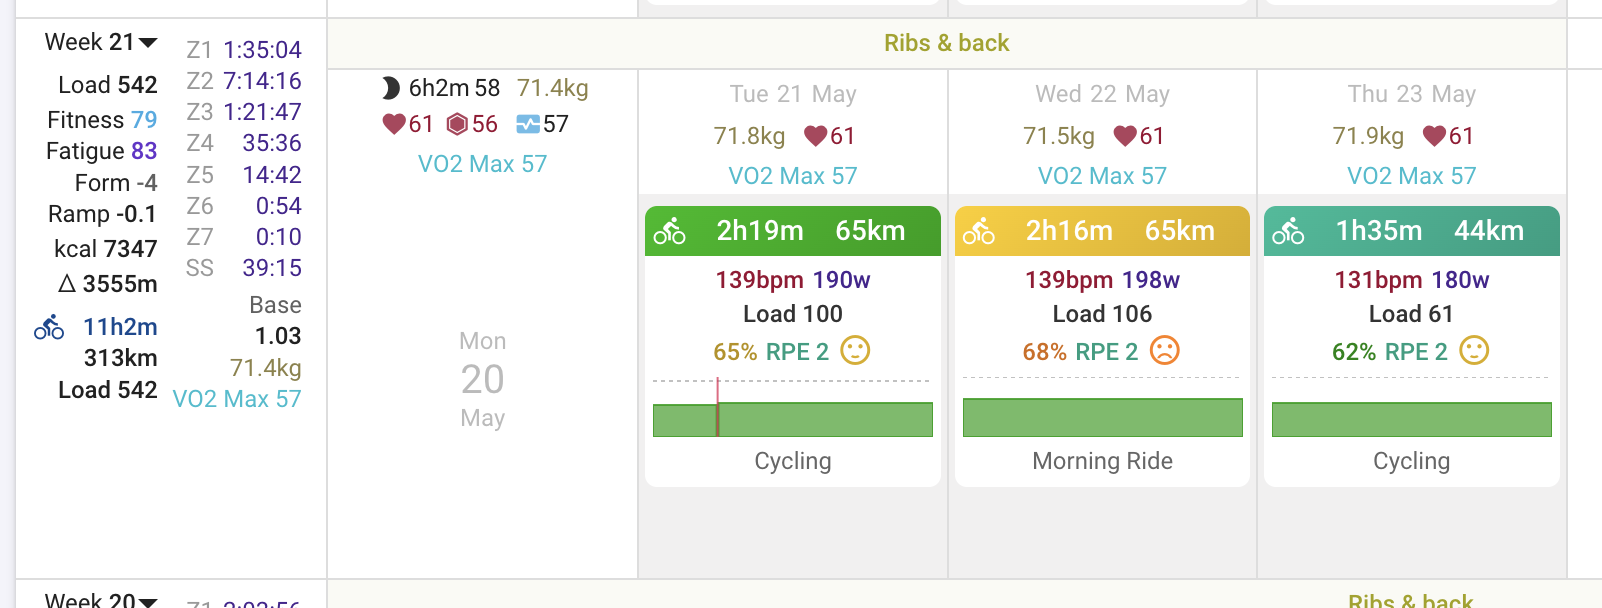Click the hexagon readiness icon beside 56
Viewport: 1602px width, 608px height.
pos(457,124)
